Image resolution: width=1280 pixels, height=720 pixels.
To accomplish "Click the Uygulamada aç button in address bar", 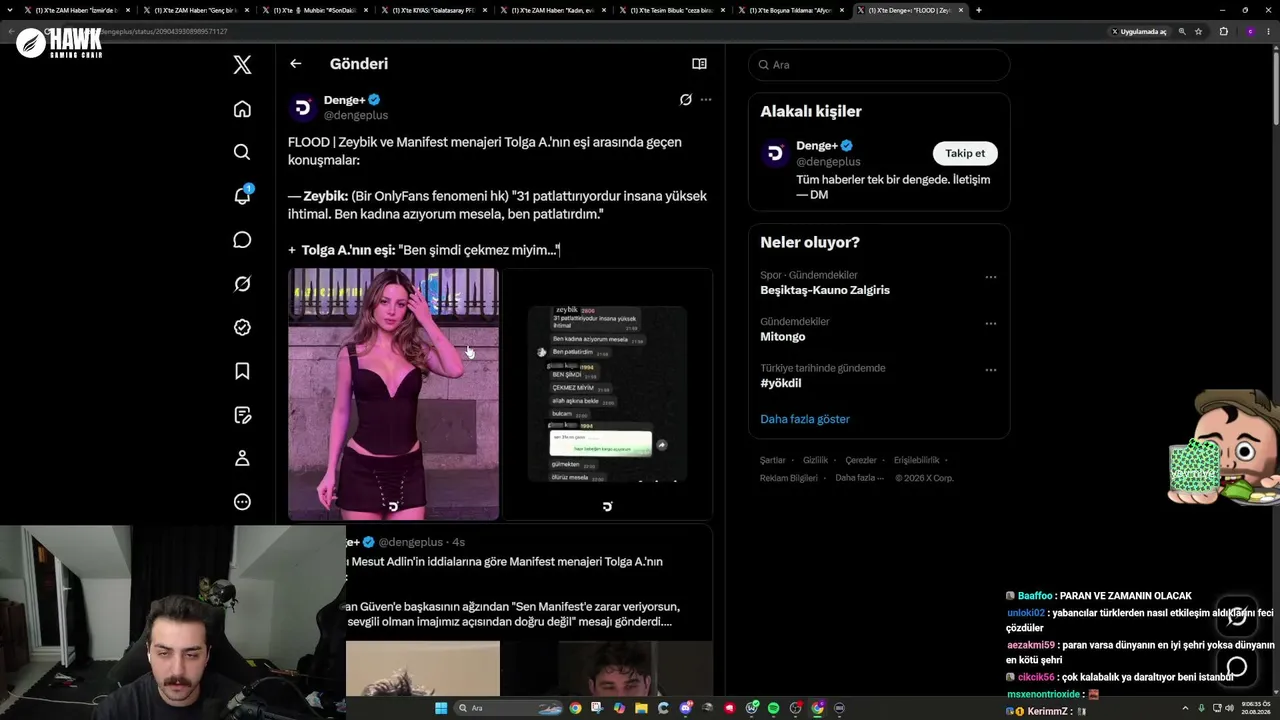I will pos(1140,32).
